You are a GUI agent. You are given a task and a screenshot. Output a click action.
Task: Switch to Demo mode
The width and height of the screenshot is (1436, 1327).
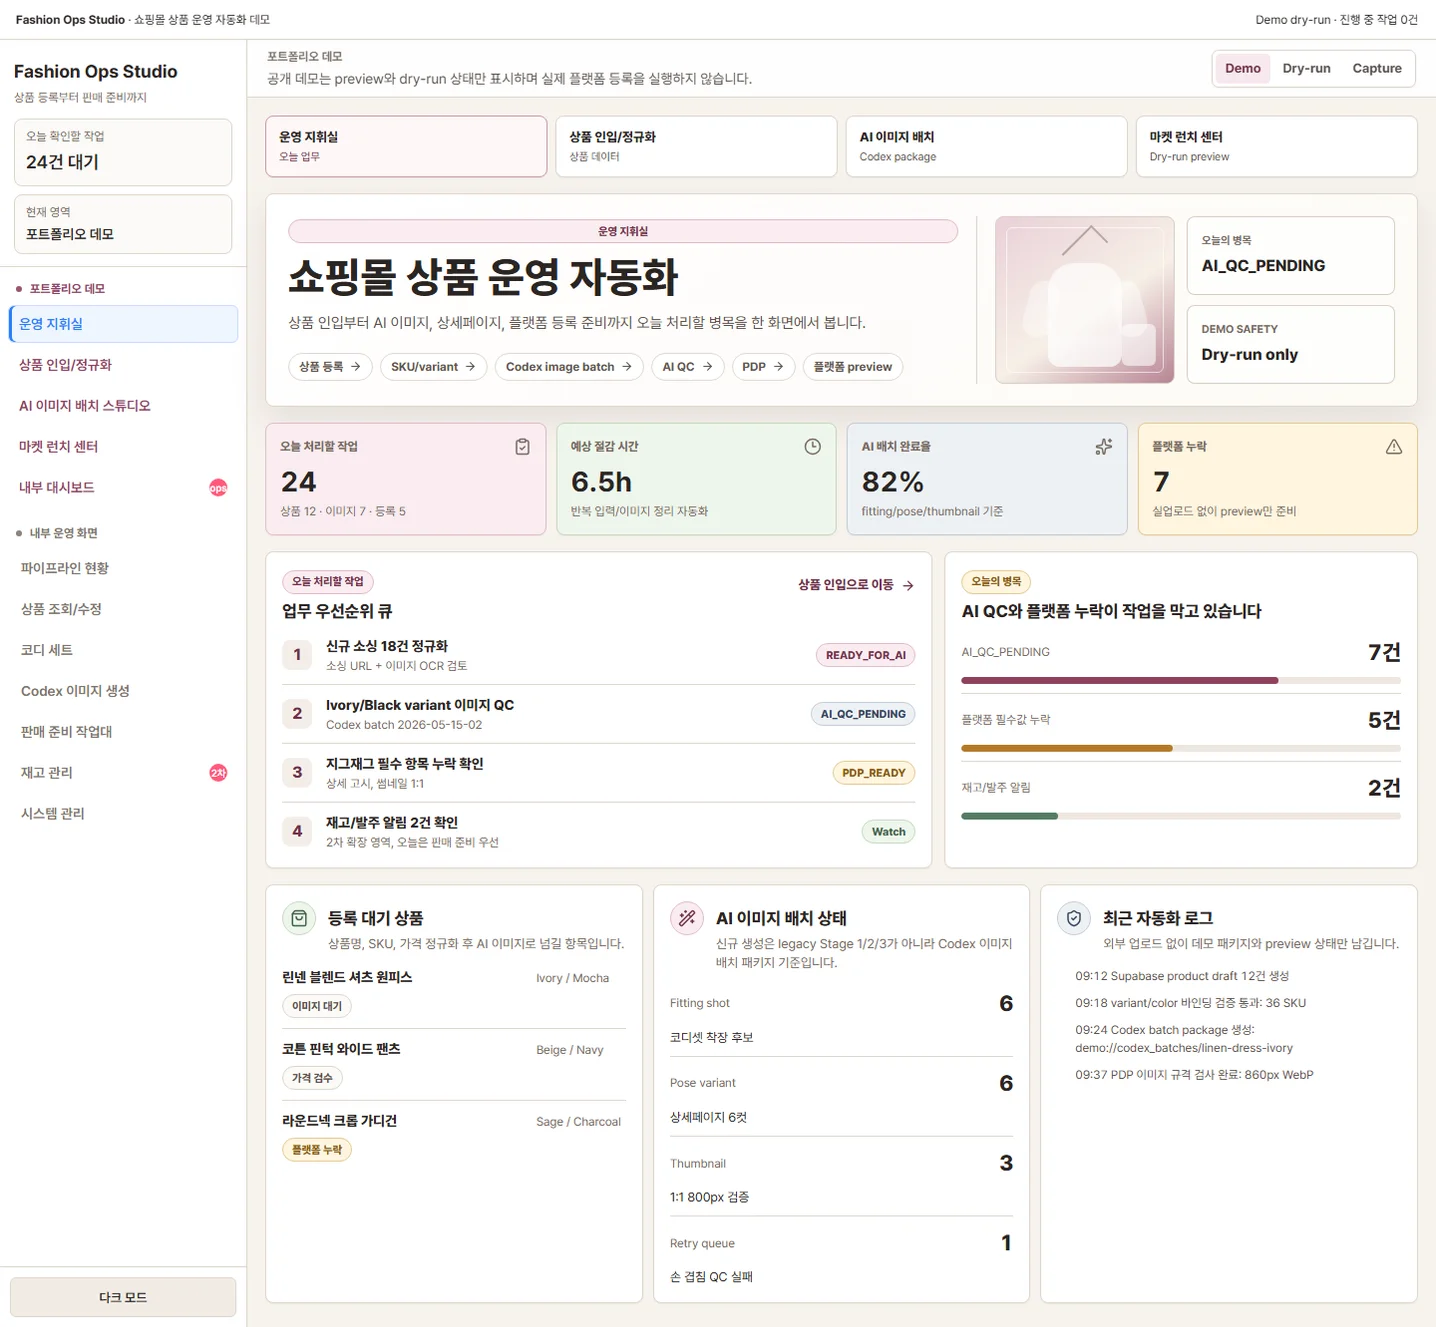coord(1243,68)
